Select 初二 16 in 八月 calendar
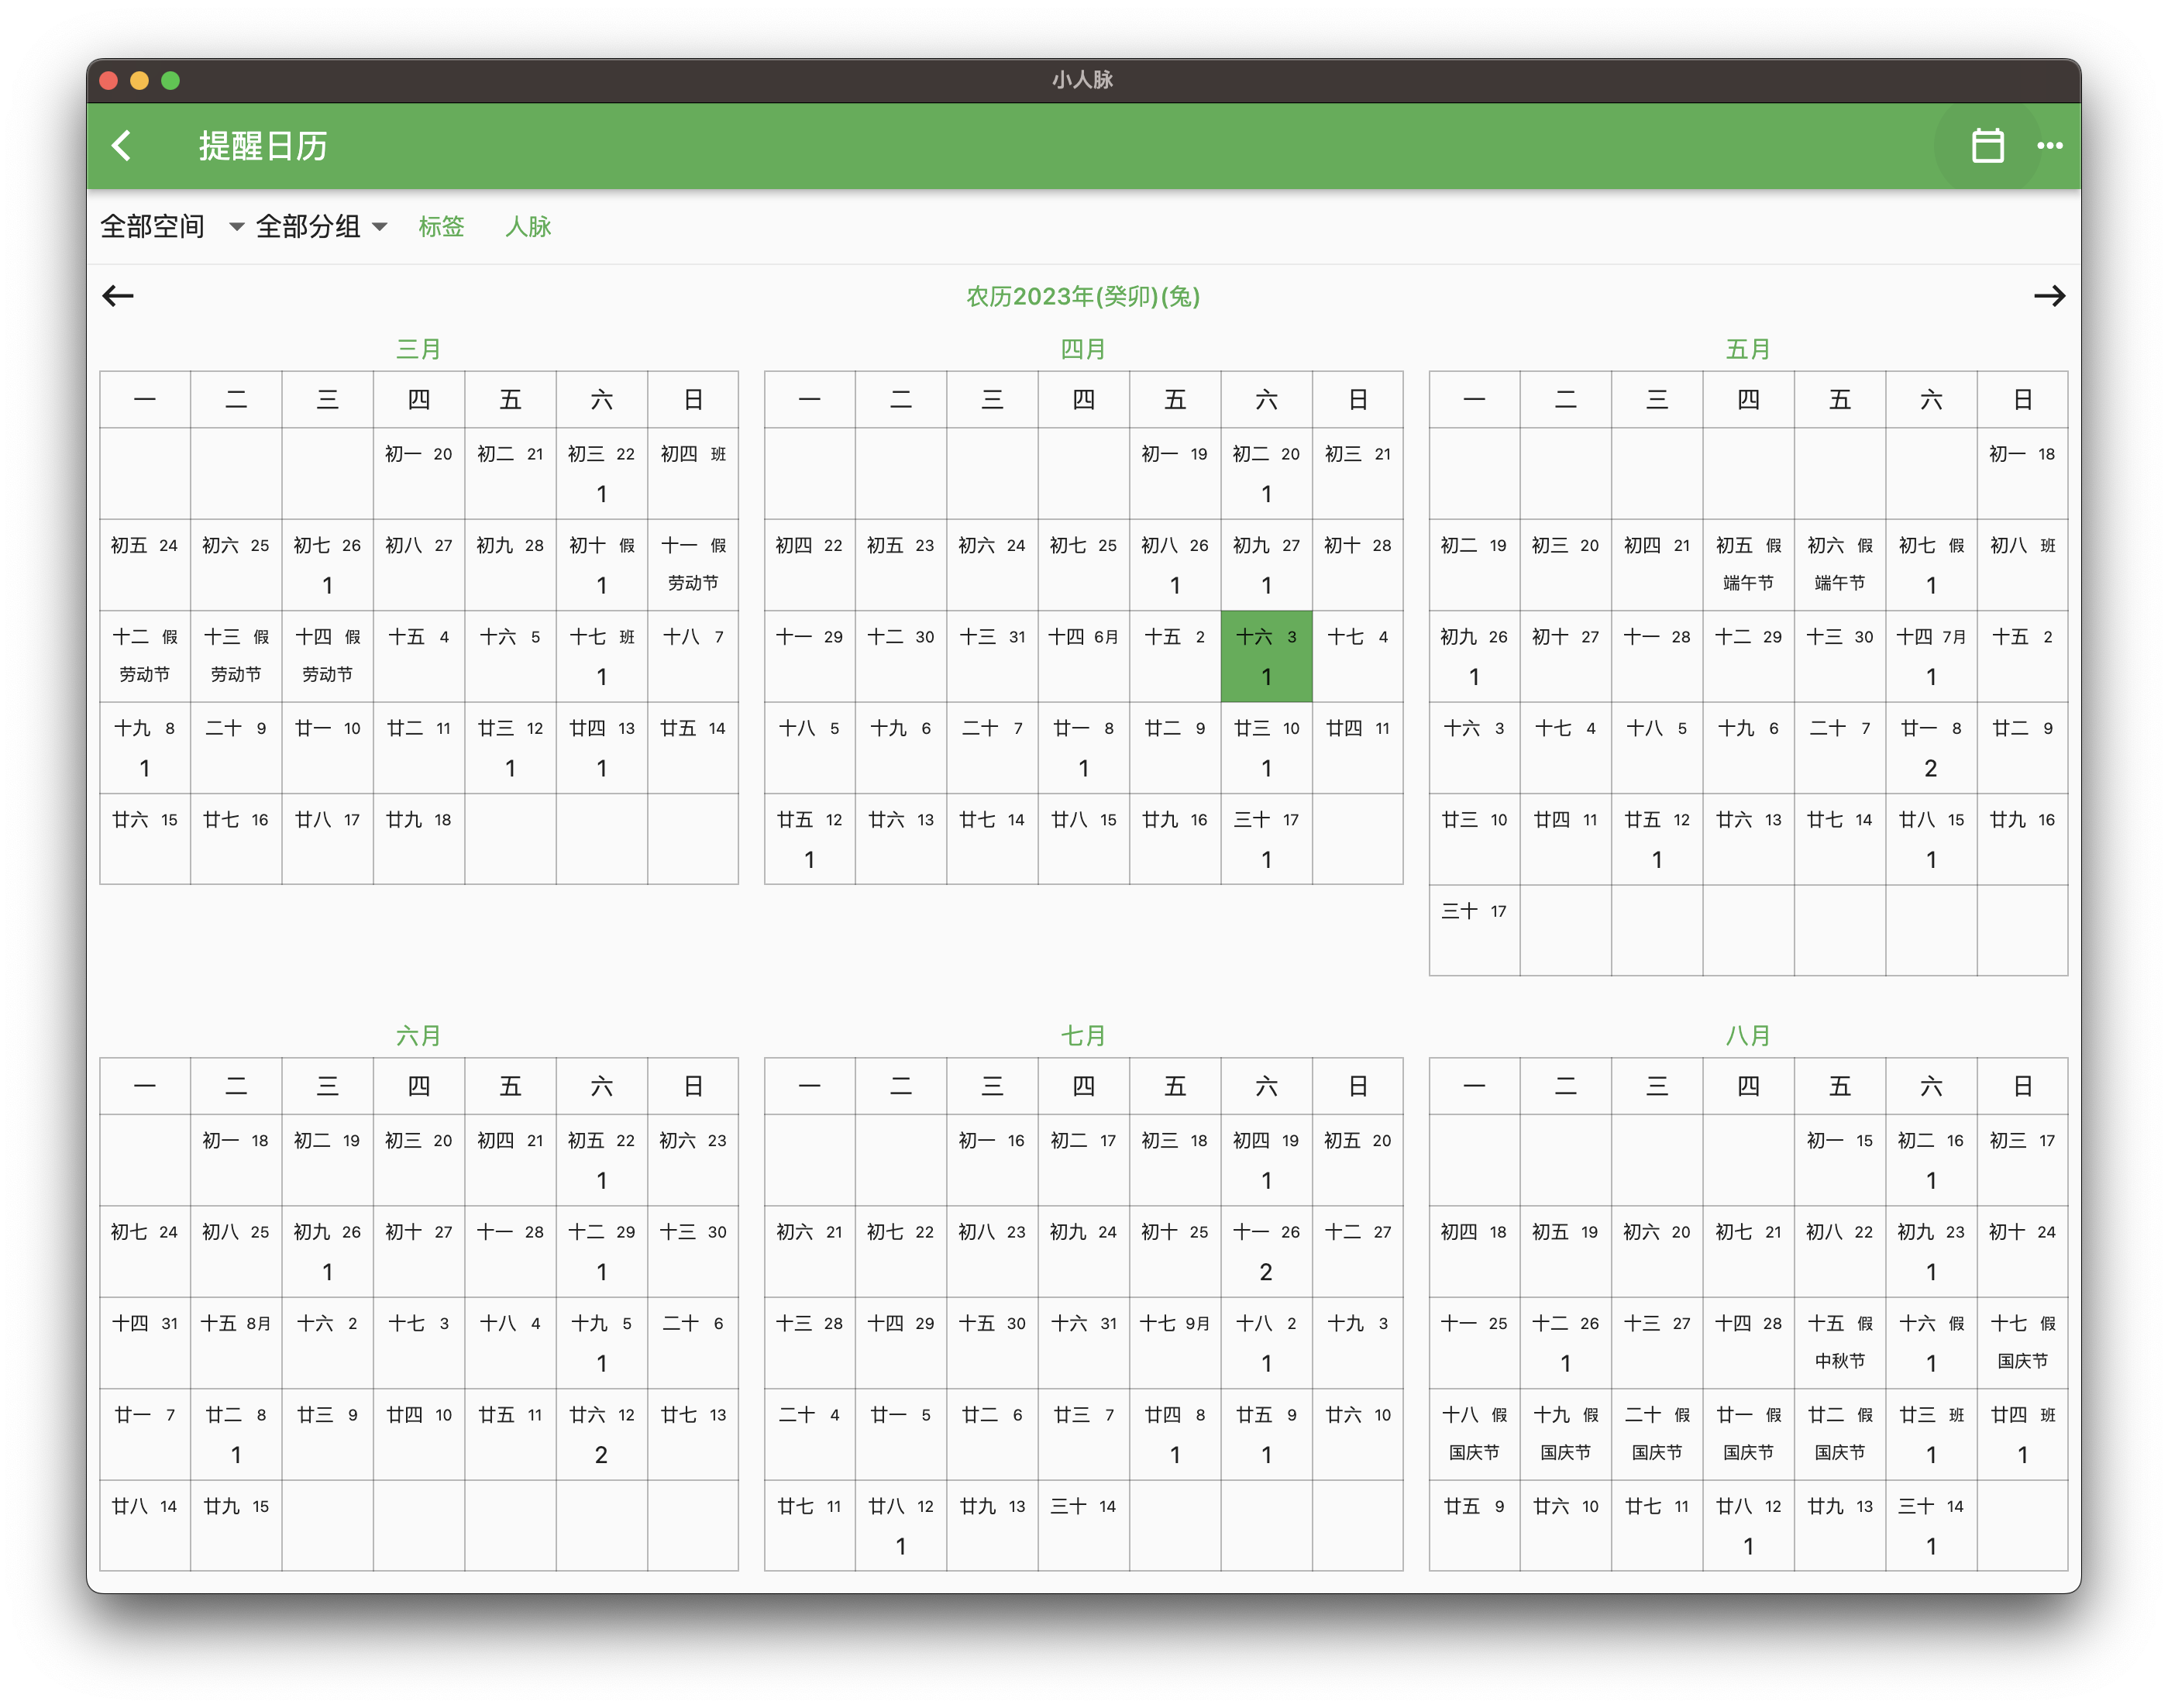Image resolution: width=2168 pixels, height=1708 pixels. 1931,1160
